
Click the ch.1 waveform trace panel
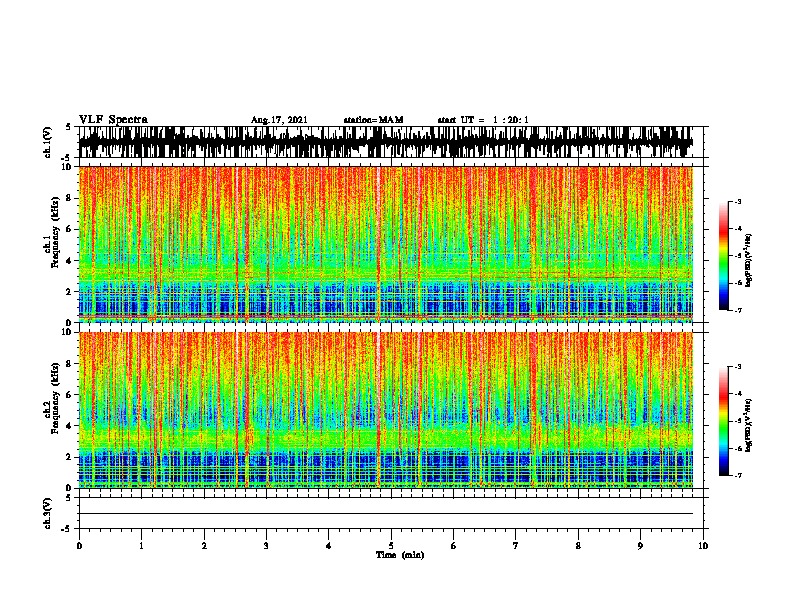tap(386, 142)
